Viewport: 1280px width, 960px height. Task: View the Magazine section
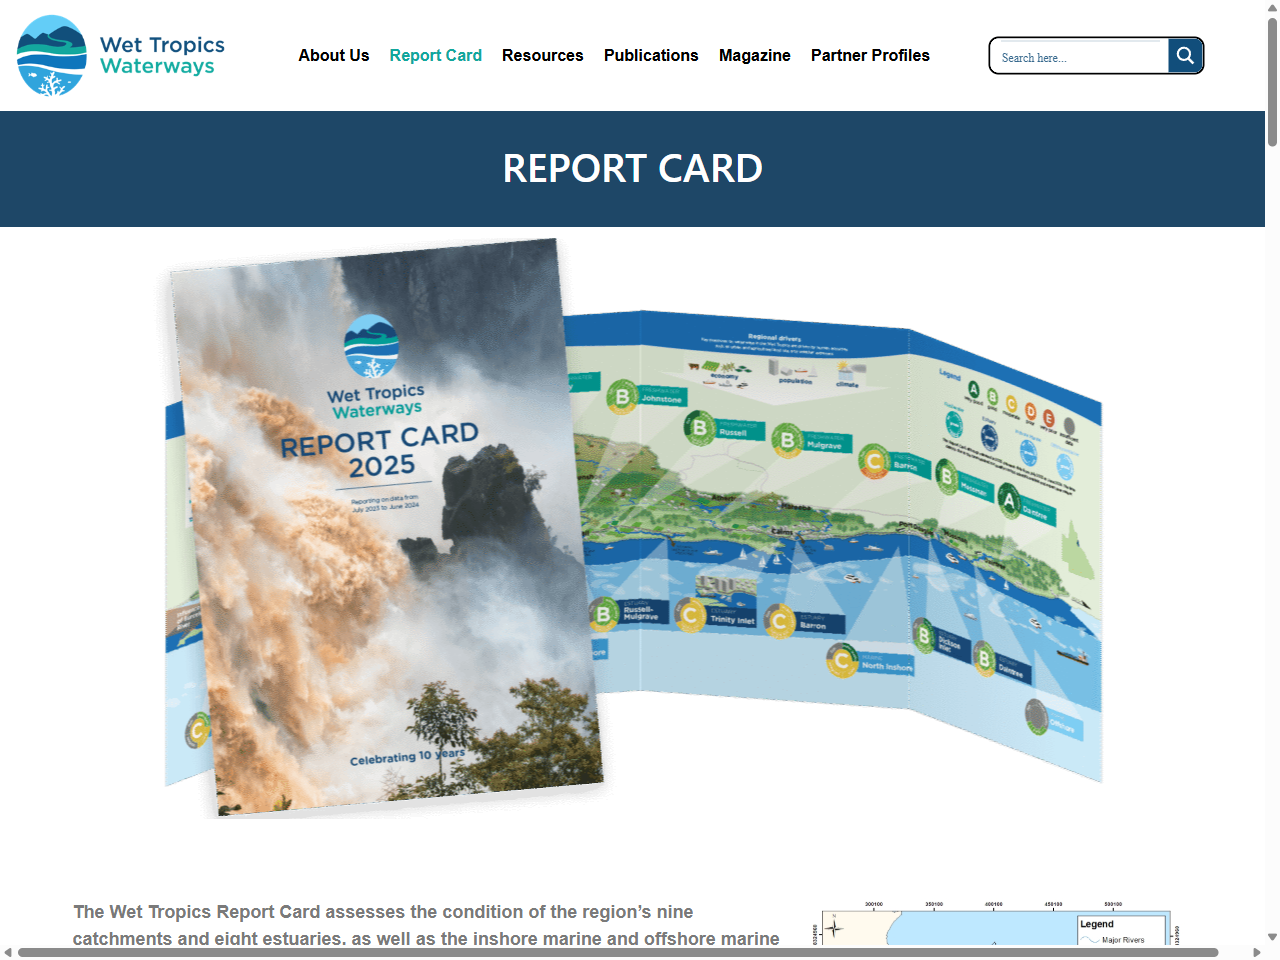[755, 55]
